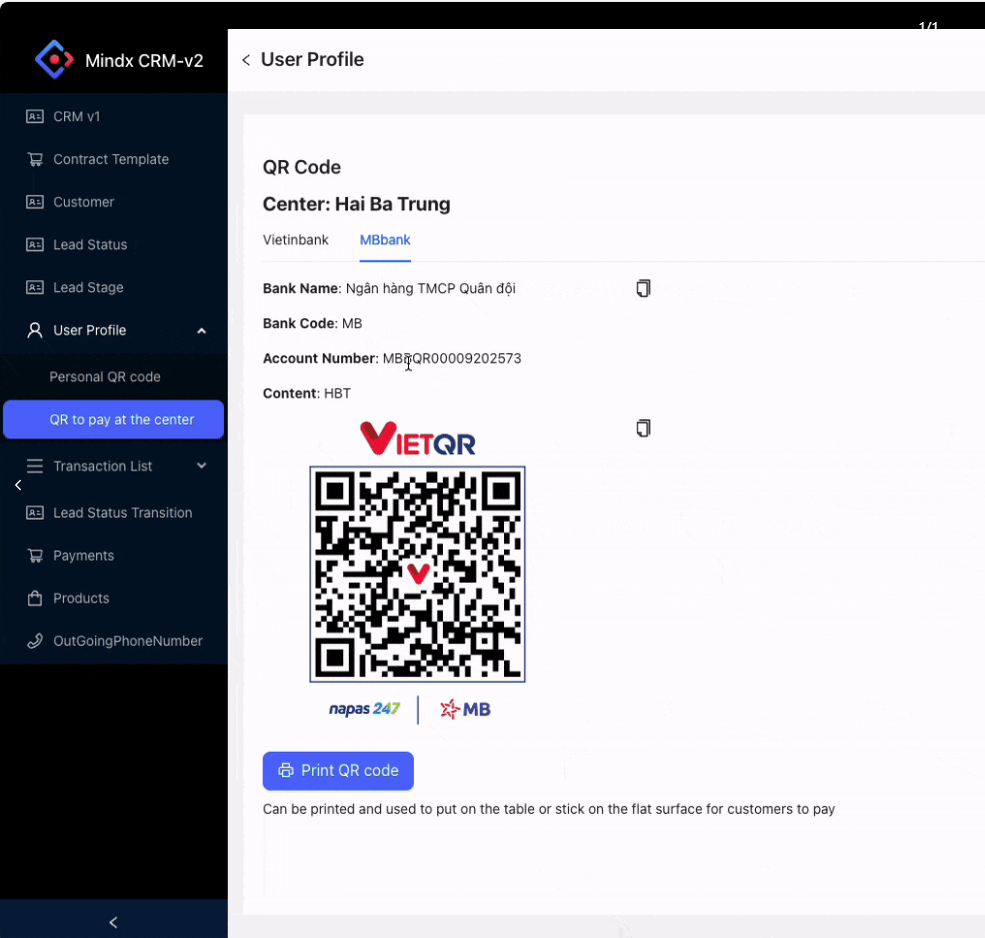Click the Bank Code MB text

(x=312, y=324)
